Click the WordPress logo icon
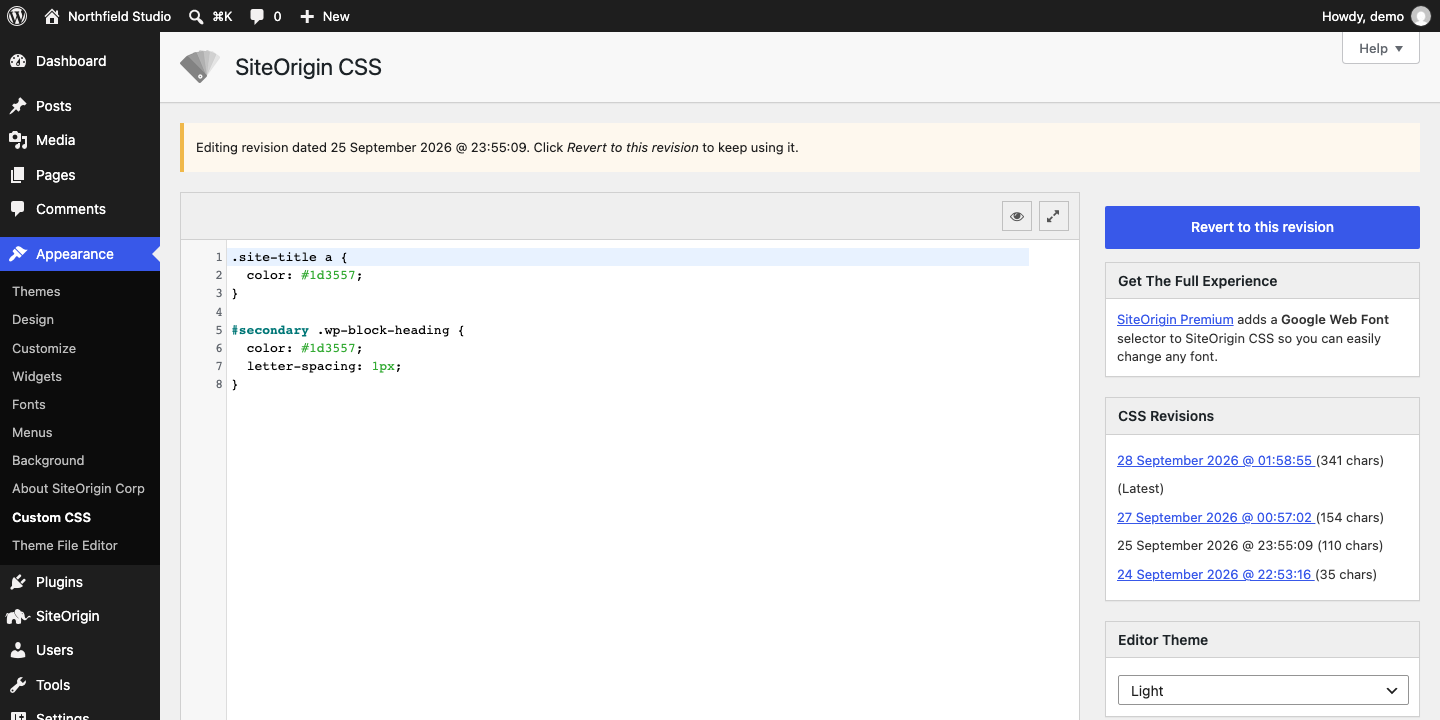 pyautogui.click(x=17, y=16)
